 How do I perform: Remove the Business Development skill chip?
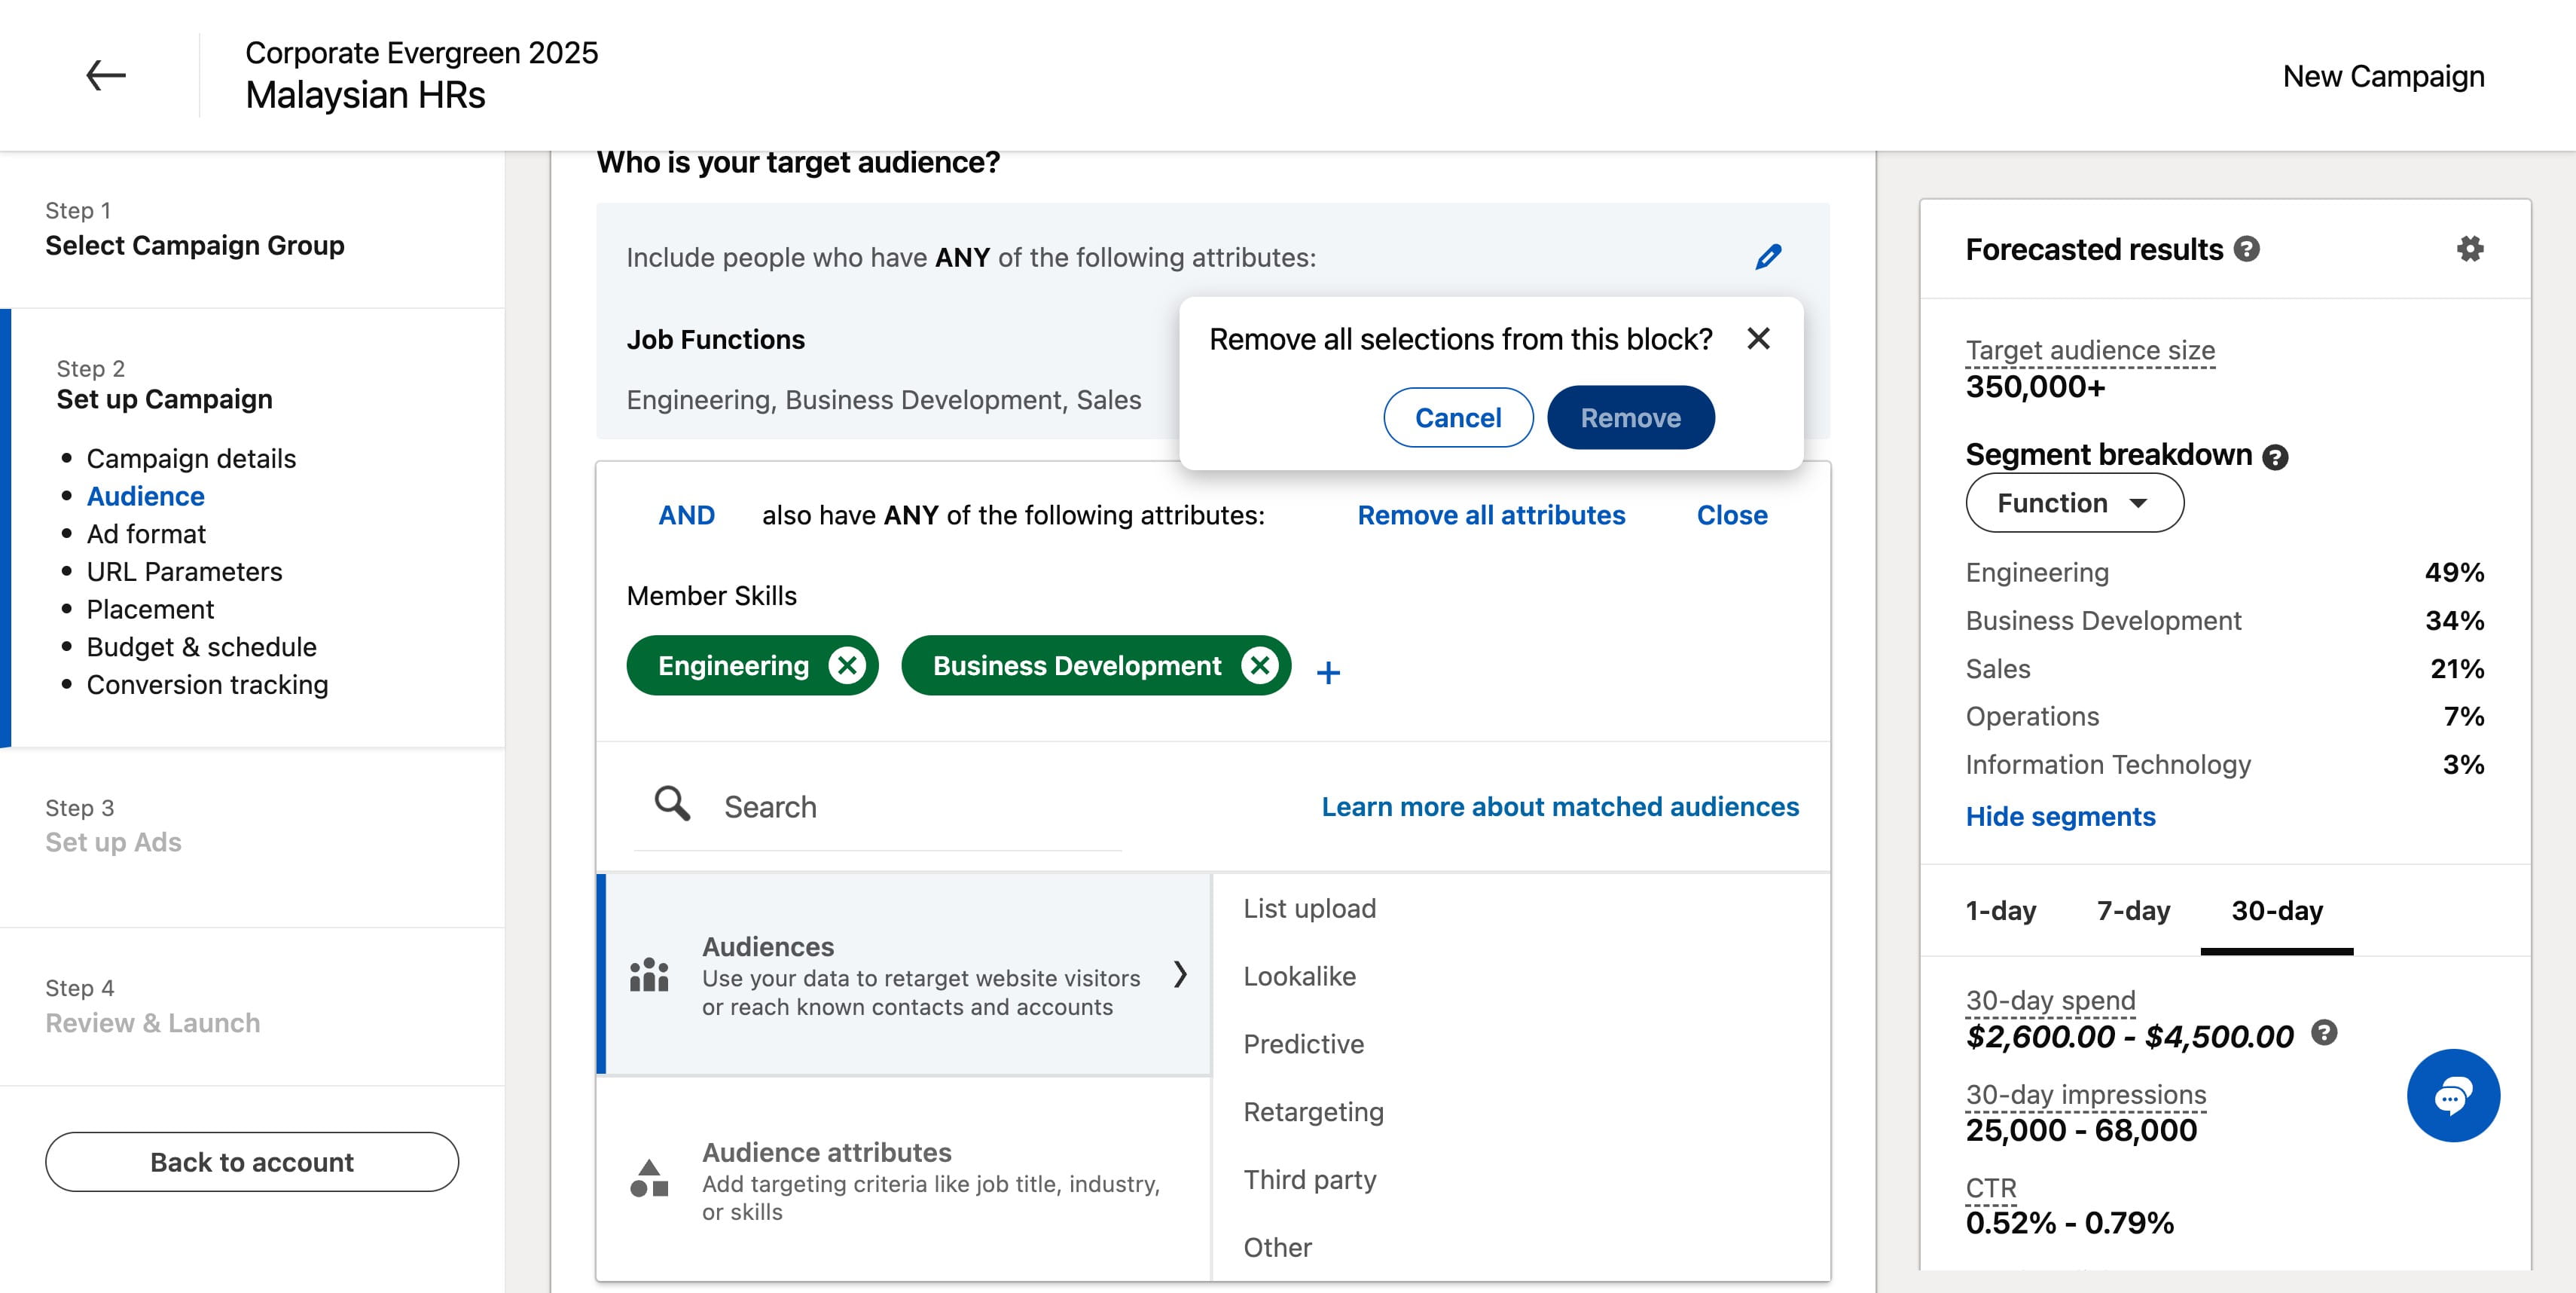pos(1260,665)
